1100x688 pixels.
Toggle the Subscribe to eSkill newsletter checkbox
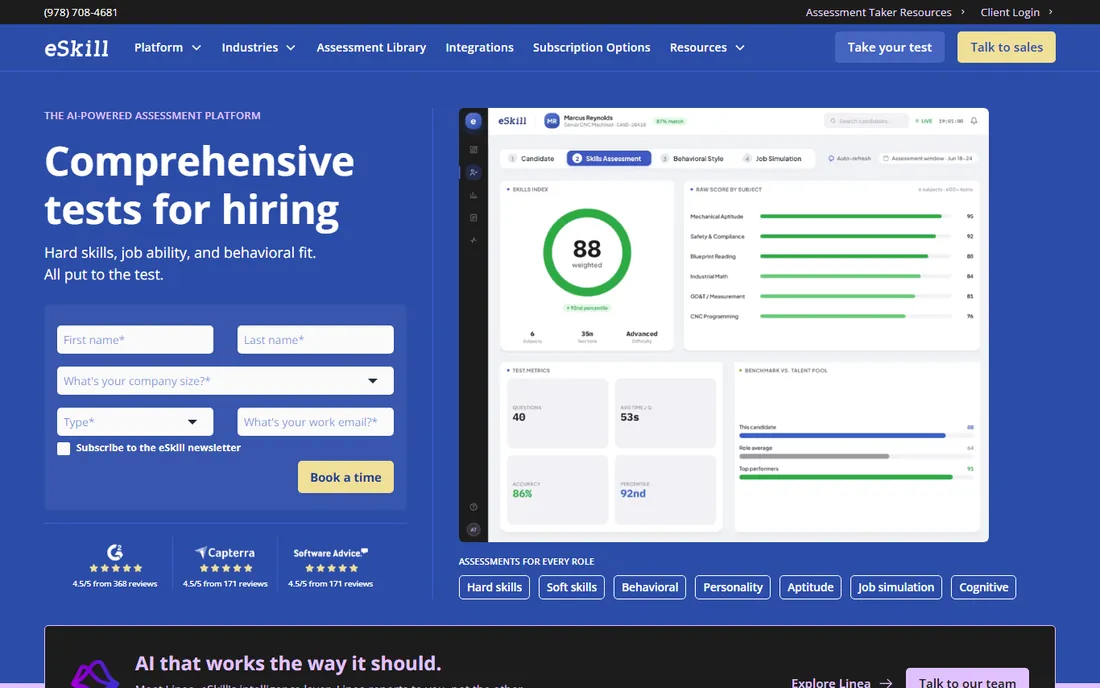64,448
